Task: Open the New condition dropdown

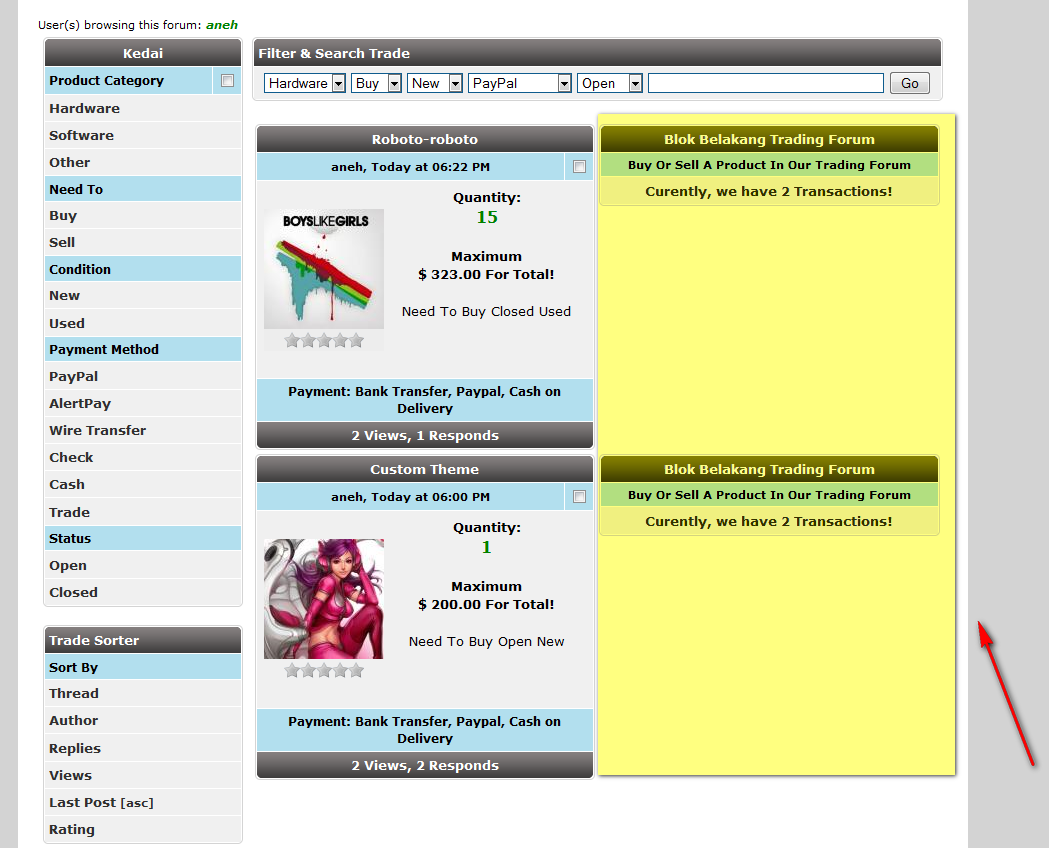Action: click(x=434, y=84)
